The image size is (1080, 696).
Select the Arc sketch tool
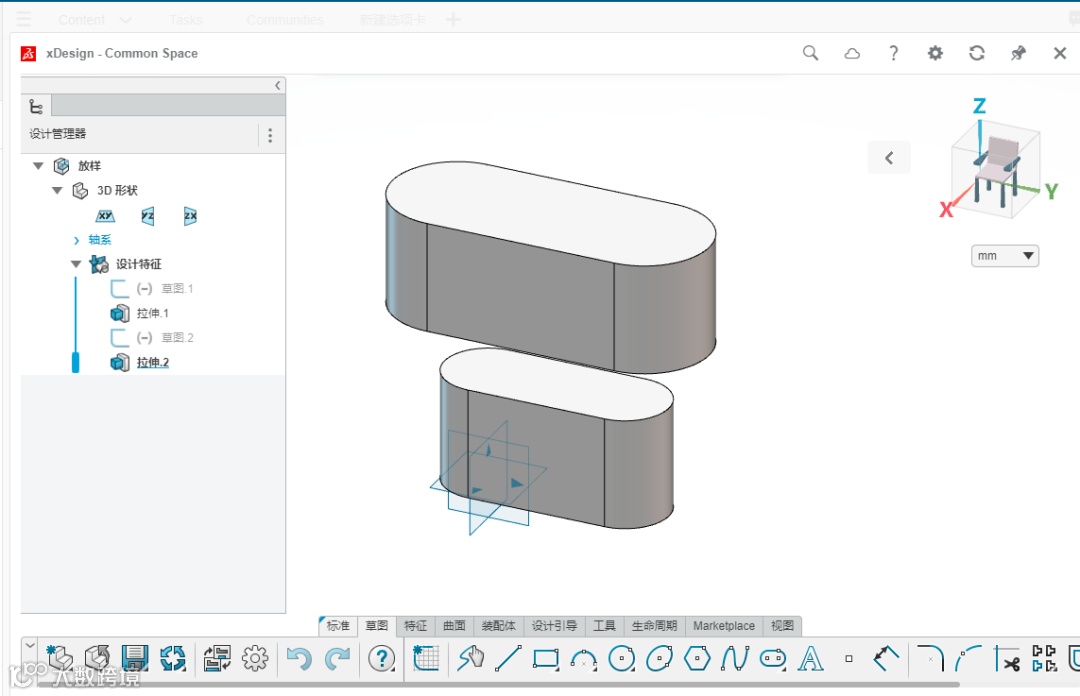pos(584,659)
